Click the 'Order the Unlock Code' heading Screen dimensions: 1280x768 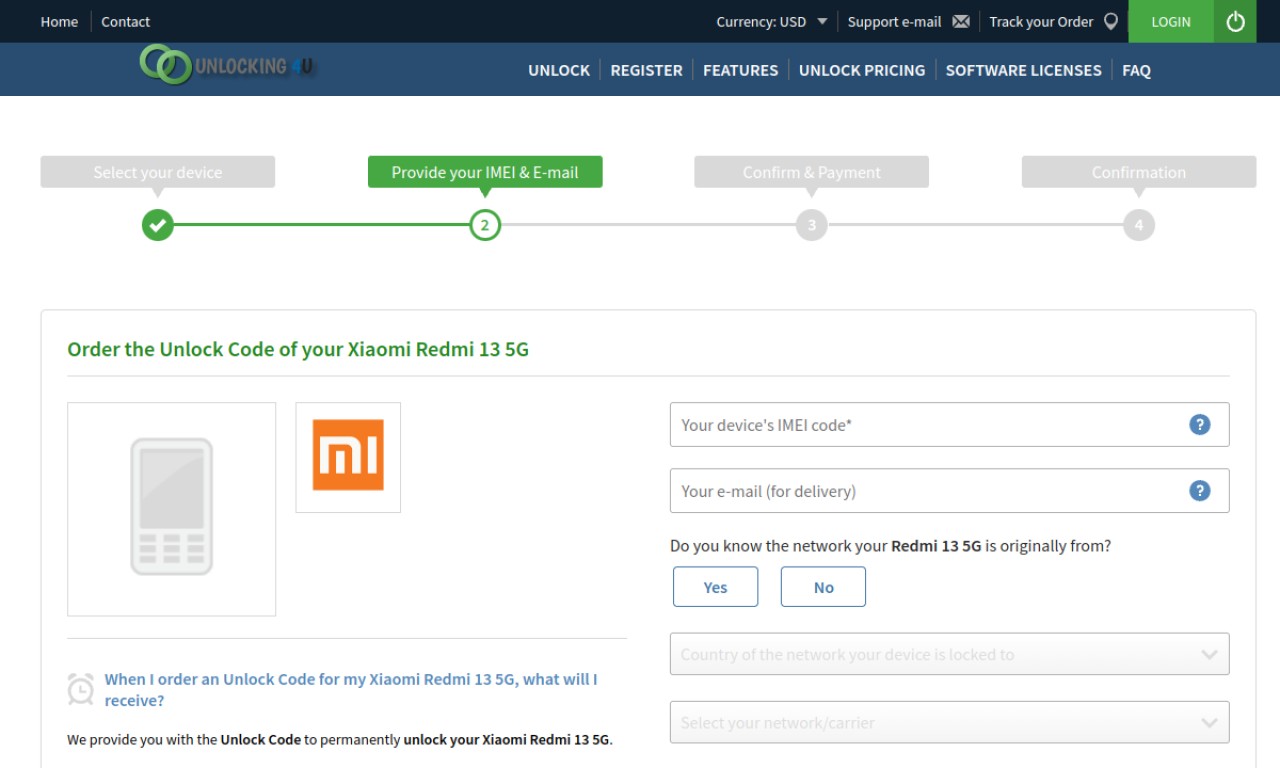point(298,350)
